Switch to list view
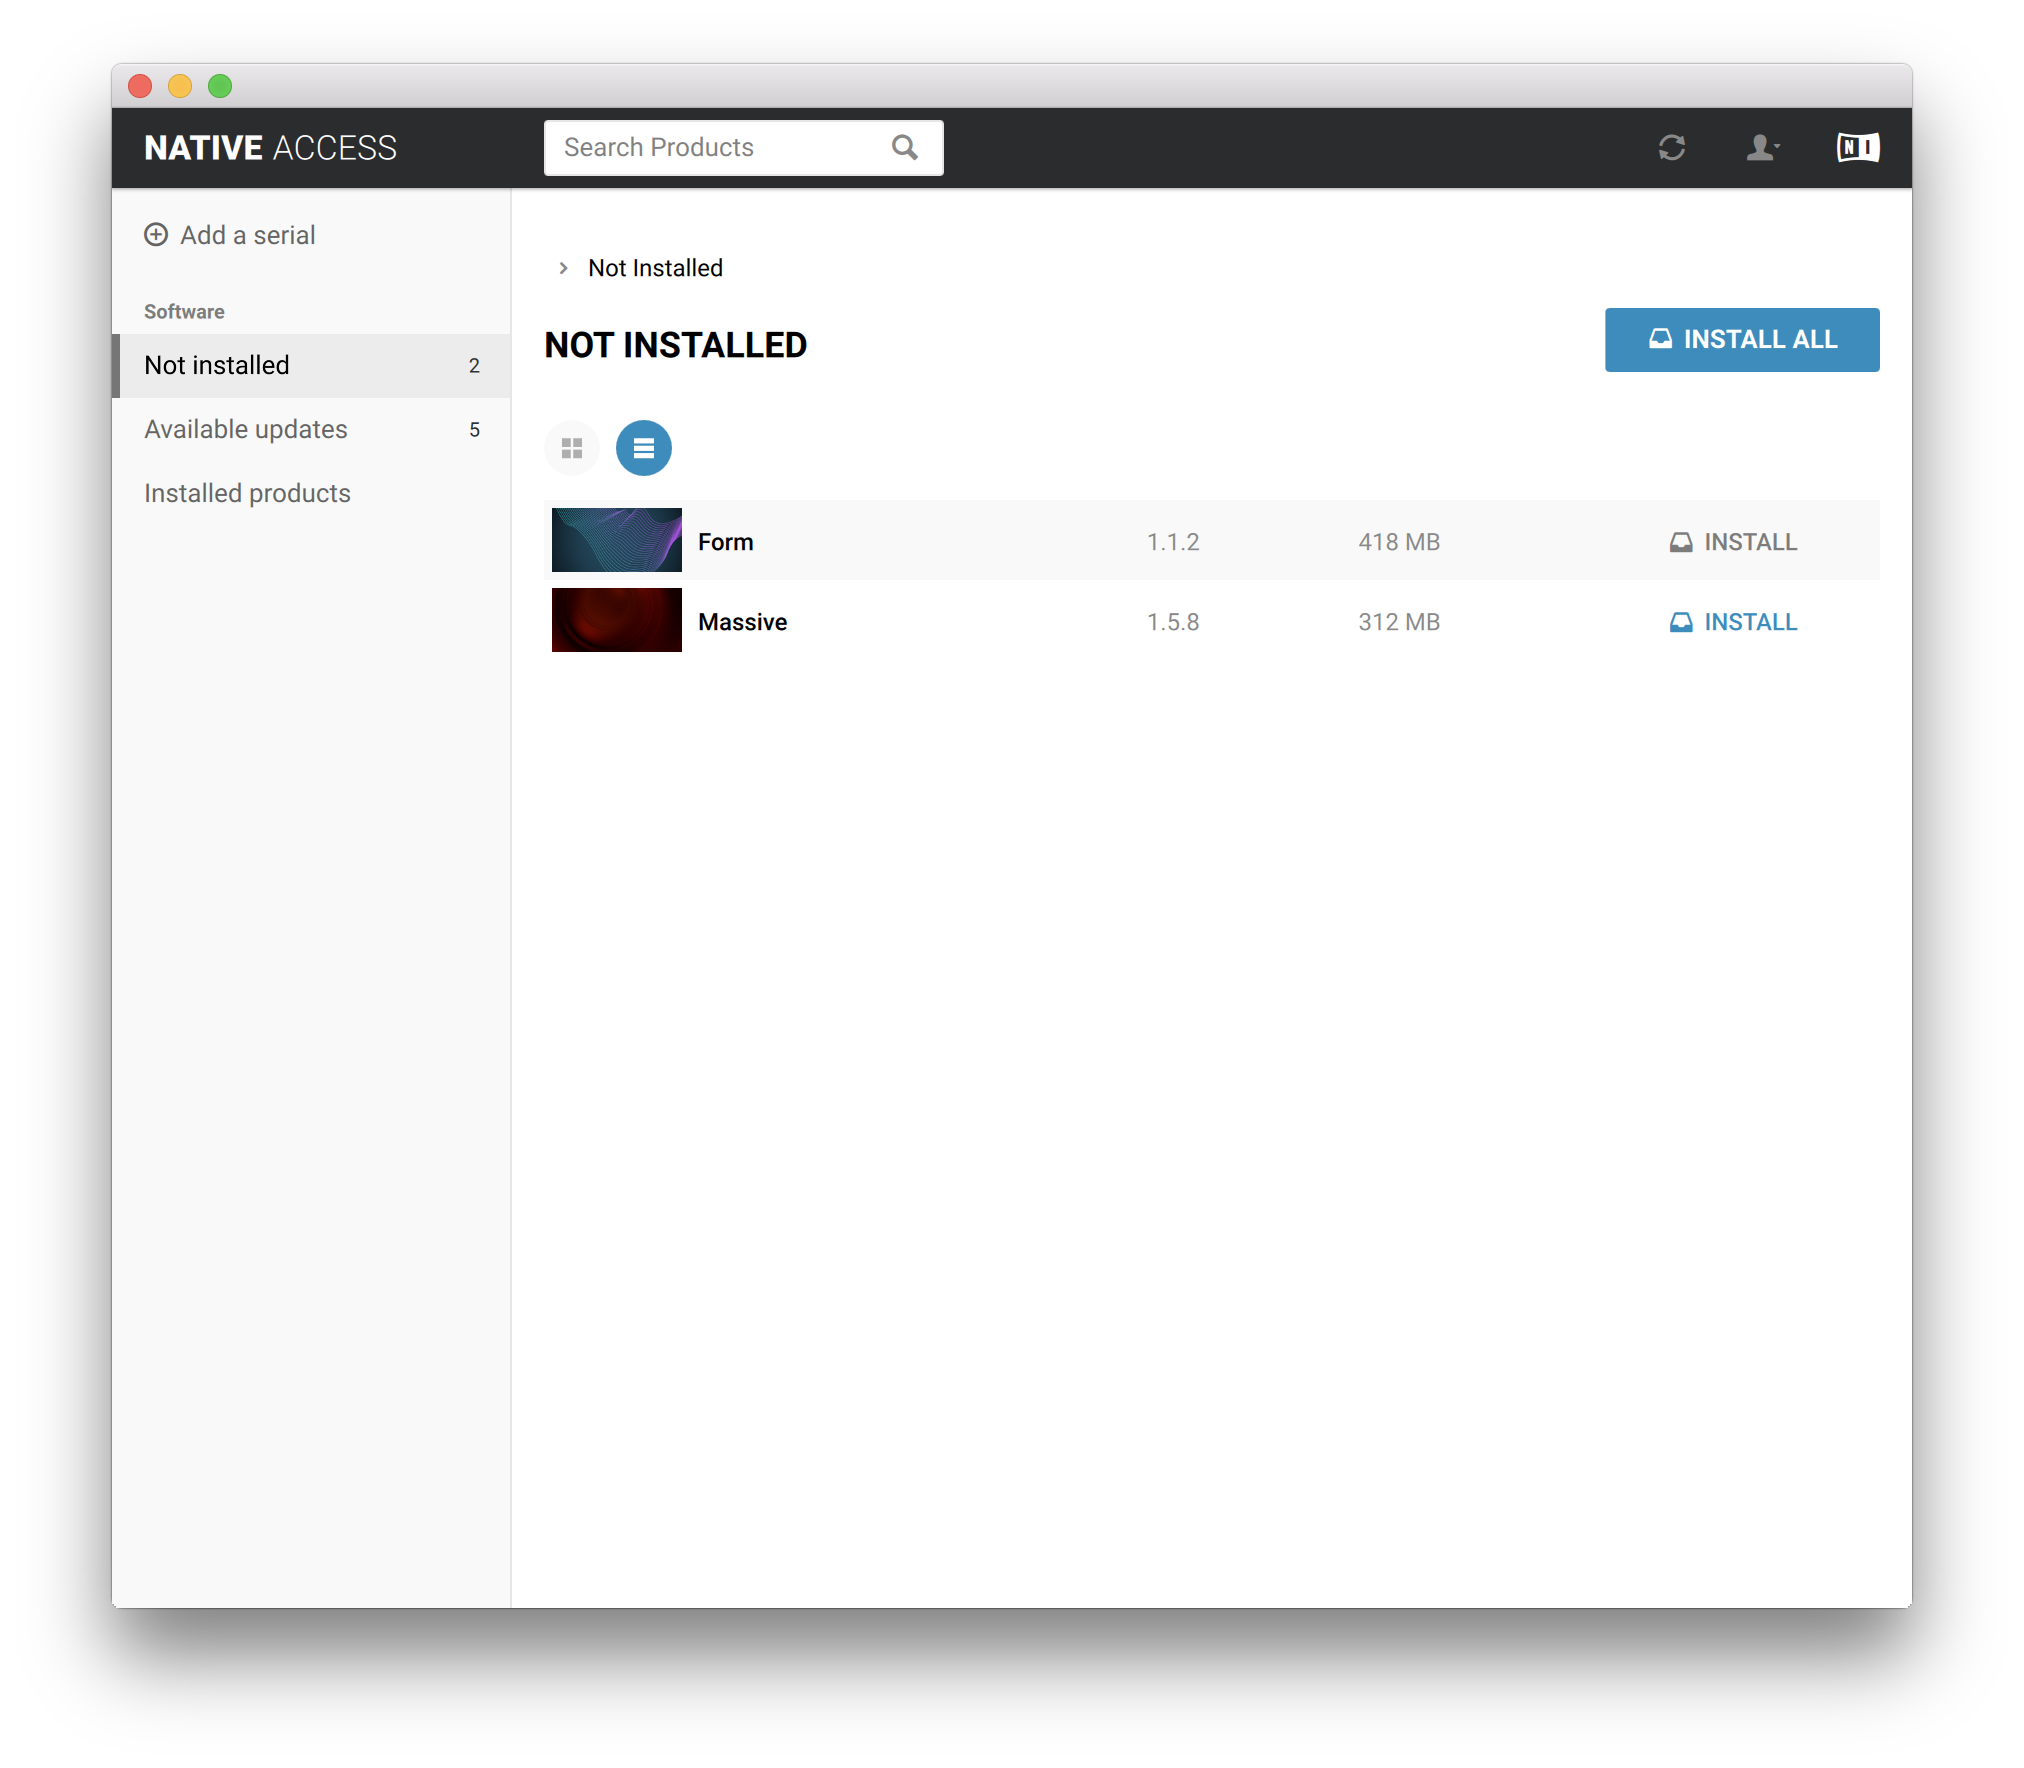2024x1768 pixels. pos(643,448)
